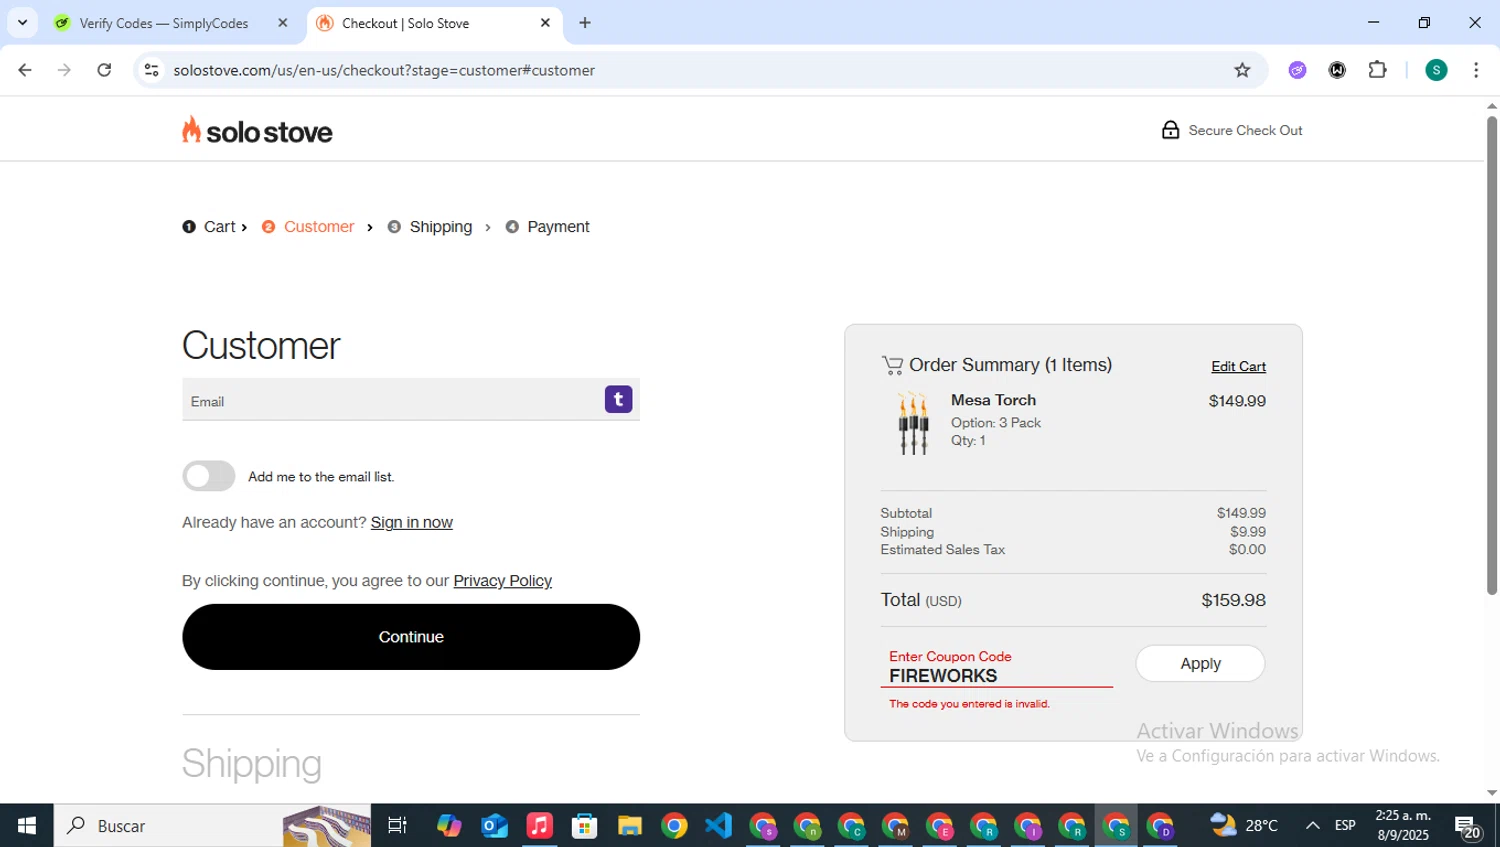
Task: Click the purple circular extension icon in toolbar
Action: pos(1297,70)
